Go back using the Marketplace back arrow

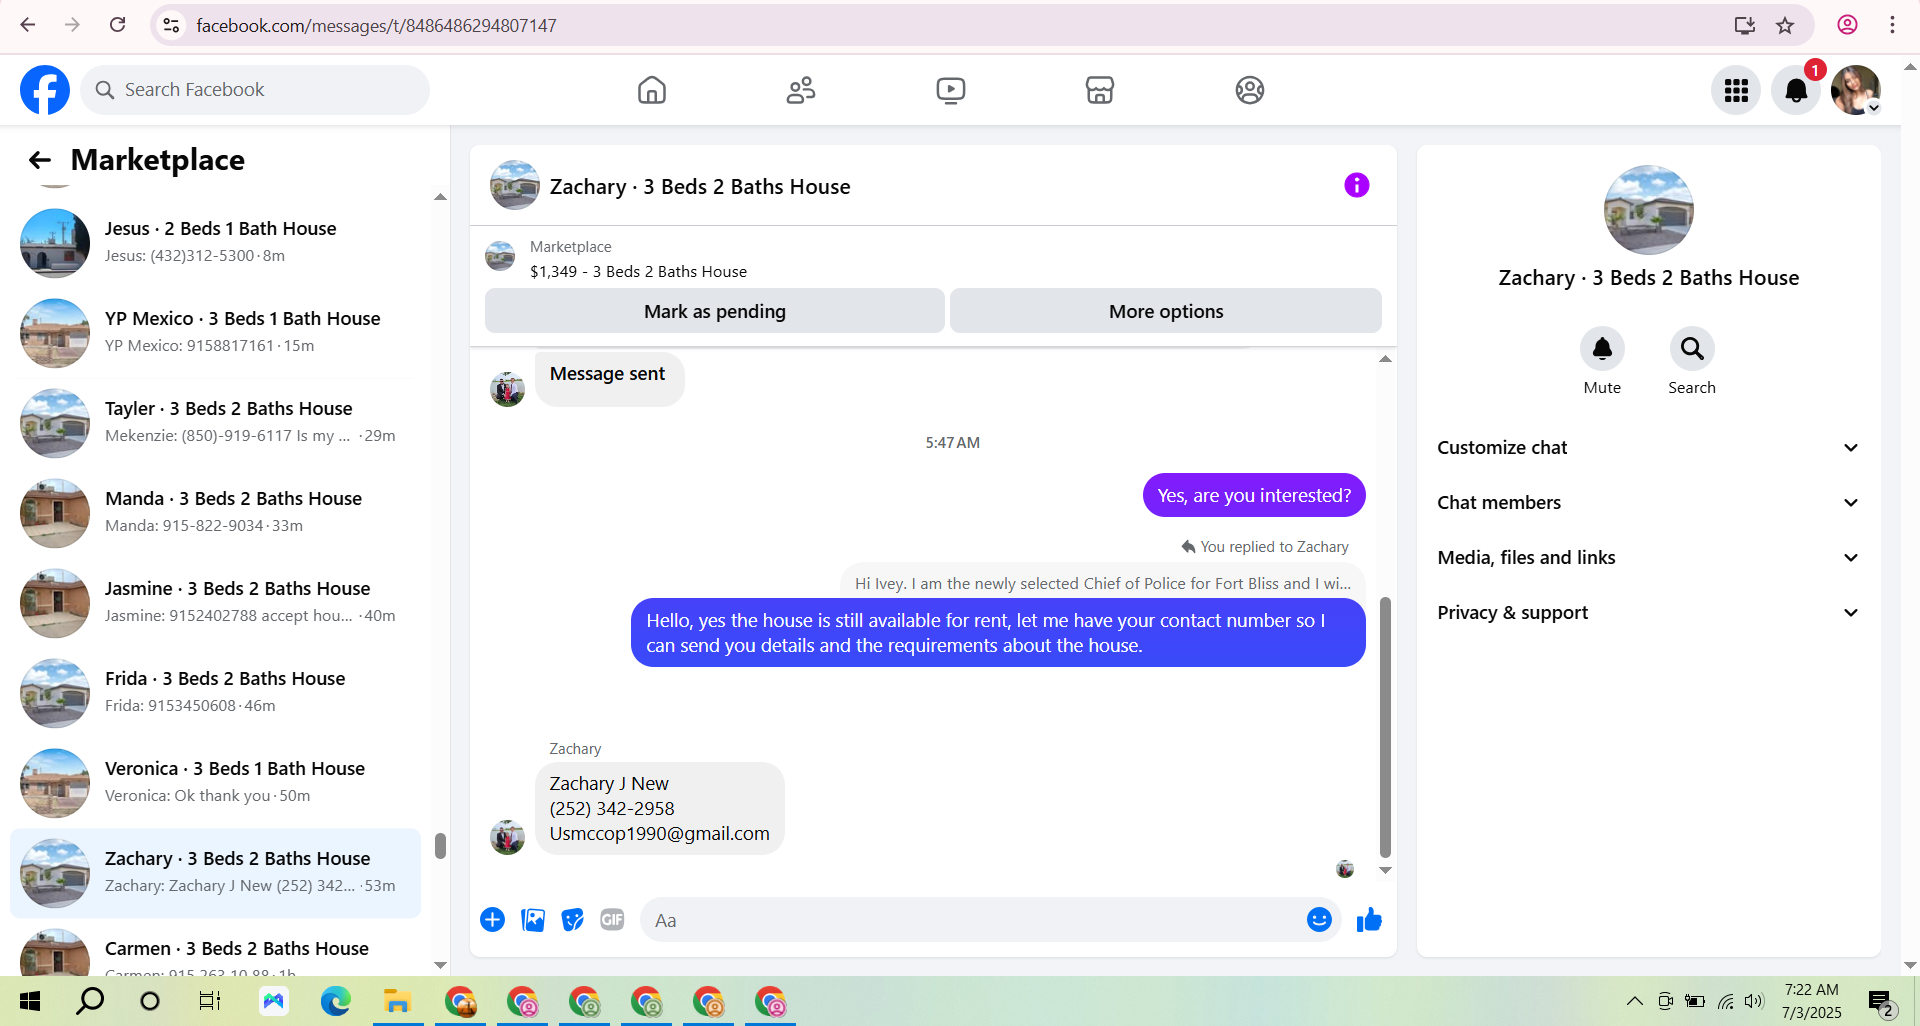(x=40, y=160)
